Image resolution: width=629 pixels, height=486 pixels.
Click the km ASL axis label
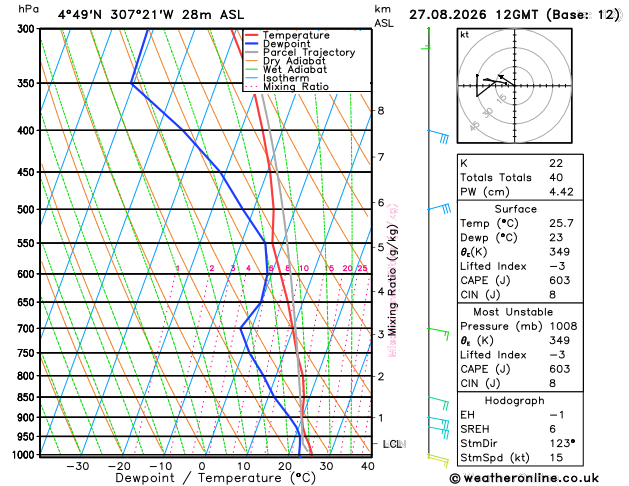click(x=383, y=16)
